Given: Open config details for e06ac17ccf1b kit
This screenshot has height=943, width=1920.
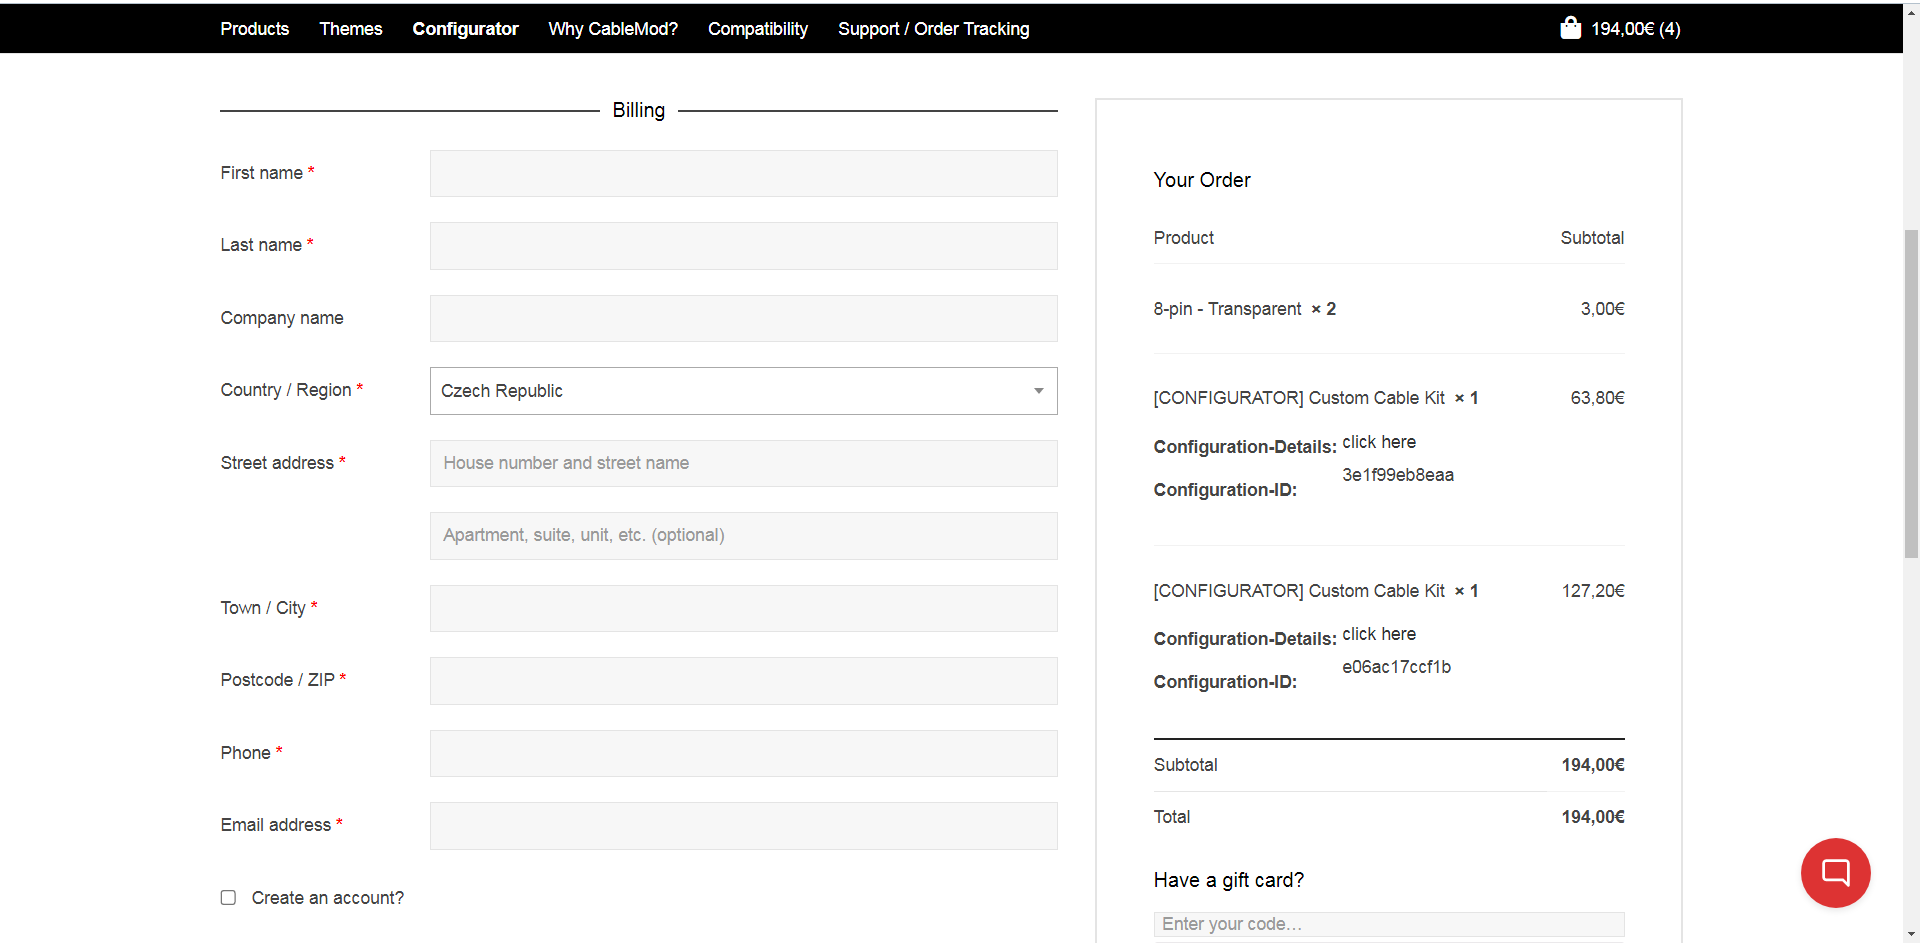Looking at the screenshot, I should point(1378,634).
